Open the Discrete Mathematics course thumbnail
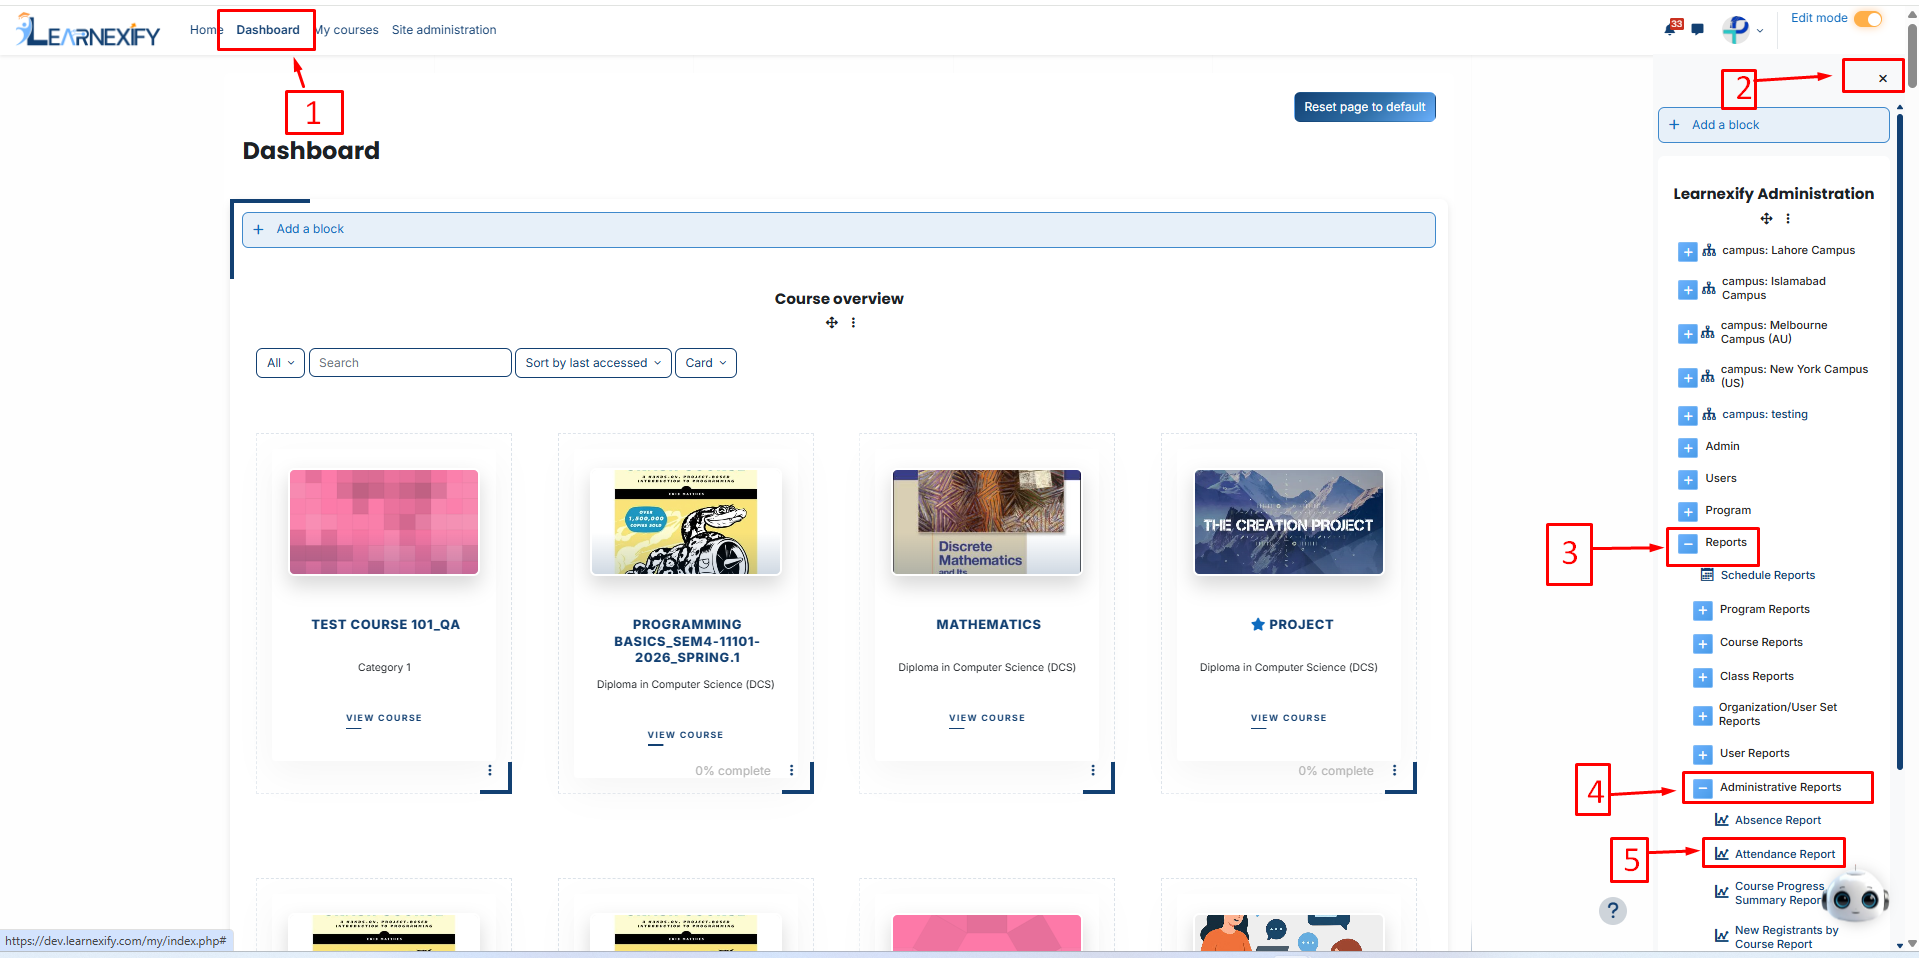 [x=987, y=522]
